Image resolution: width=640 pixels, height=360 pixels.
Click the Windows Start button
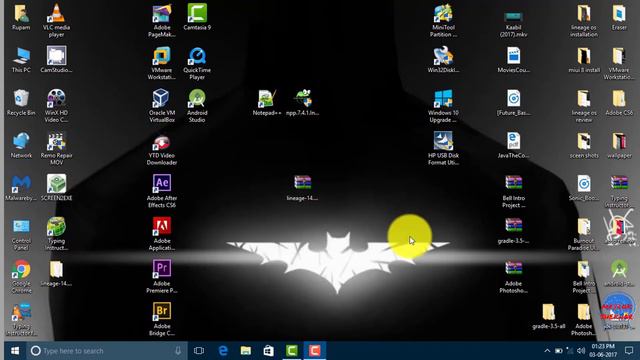[x=15, y=351]
